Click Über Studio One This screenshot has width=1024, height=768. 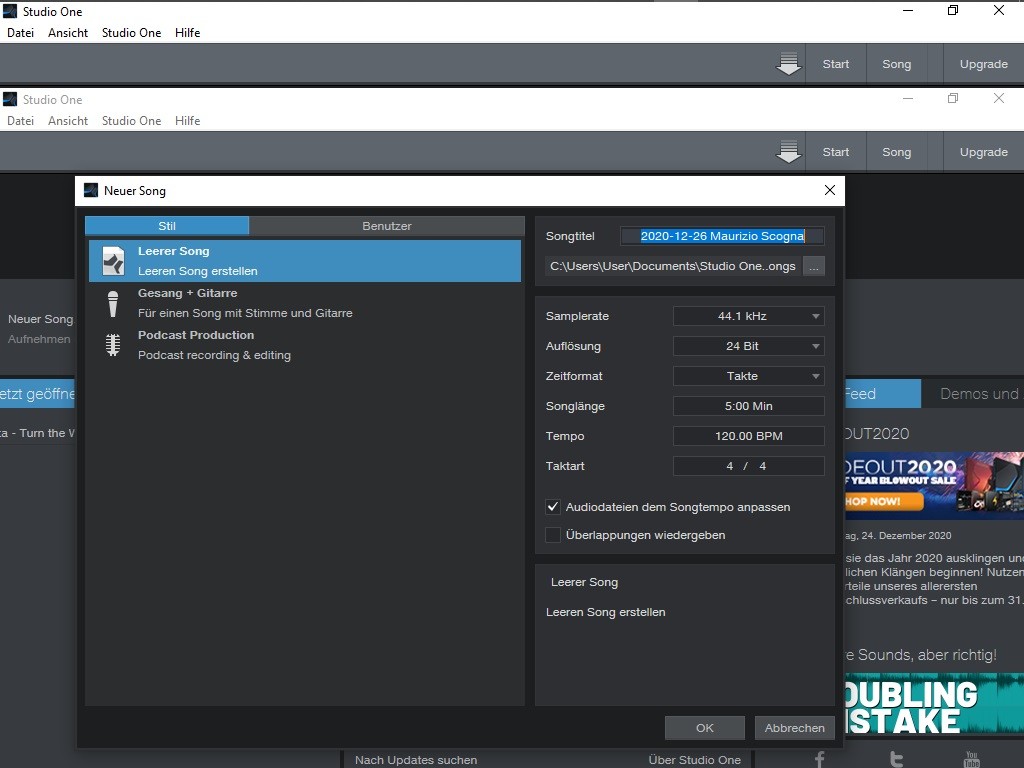coord(694,760)
